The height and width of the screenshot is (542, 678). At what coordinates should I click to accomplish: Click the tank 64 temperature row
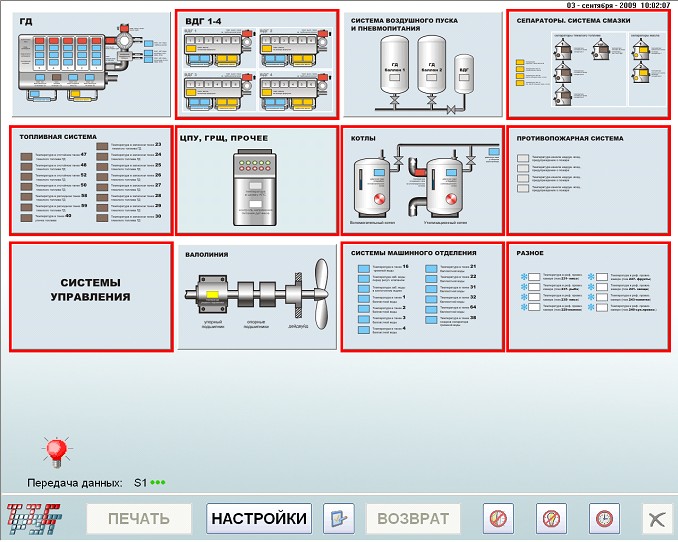tap(451, 309)
